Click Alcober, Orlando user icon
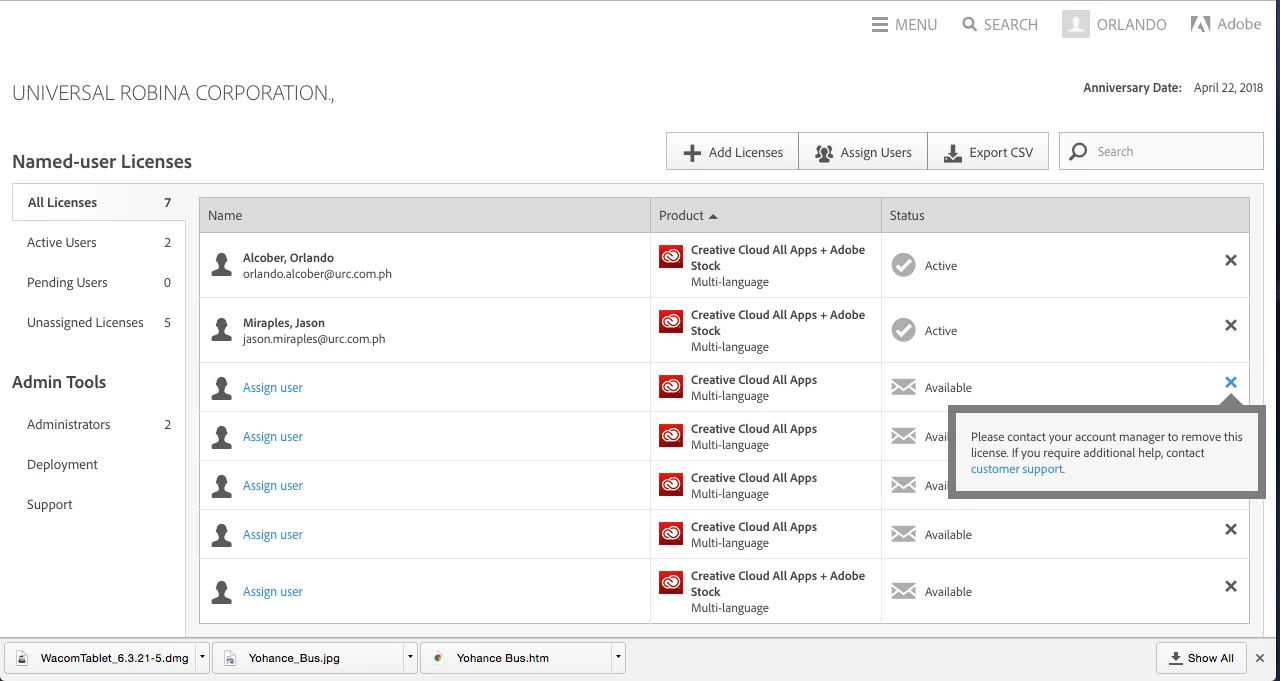Viewport: 1280px width, 681px height. pos(222,265)
